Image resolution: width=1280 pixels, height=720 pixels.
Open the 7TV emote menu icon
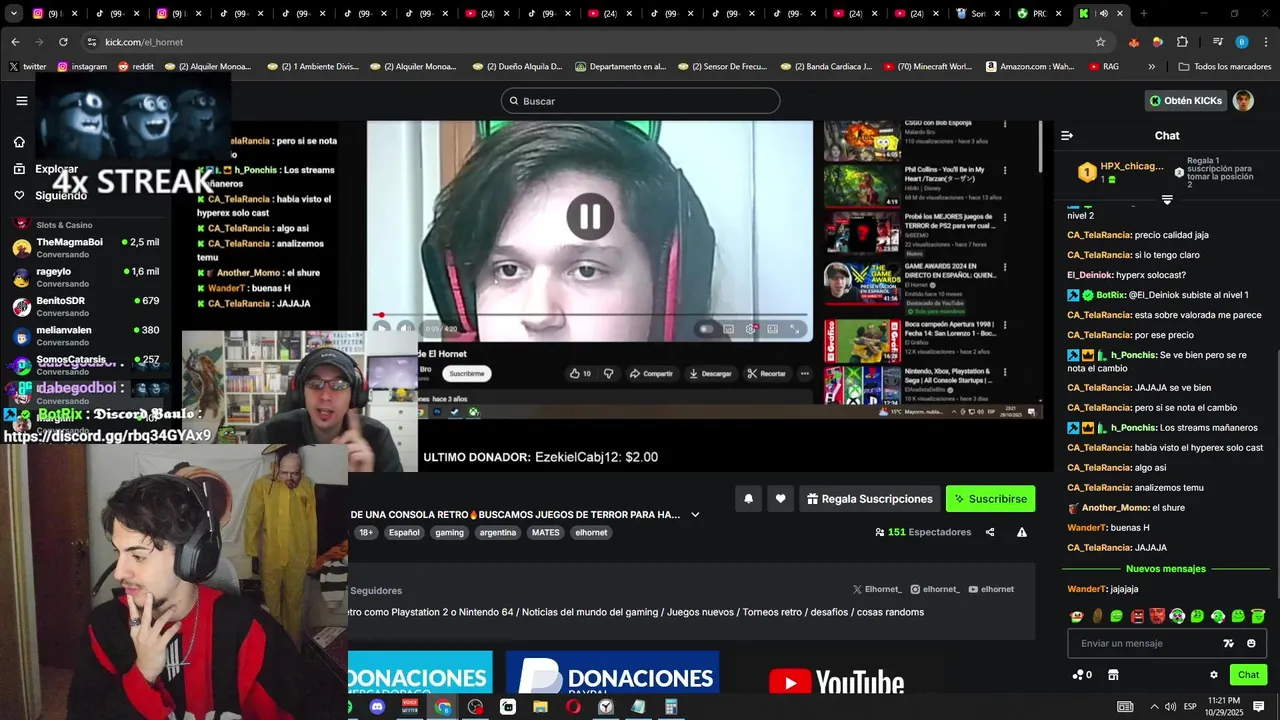click(1228, 643)
